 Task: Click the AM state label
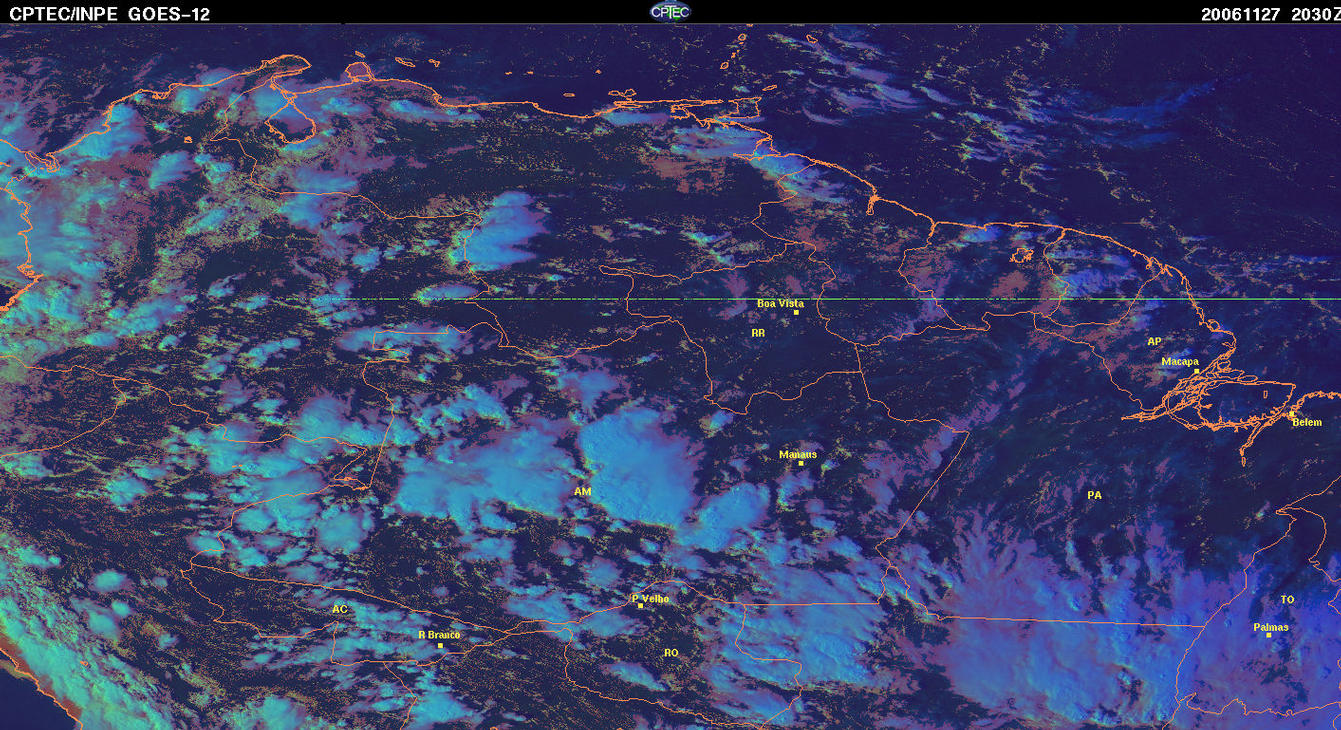click(x=583, y=491)
